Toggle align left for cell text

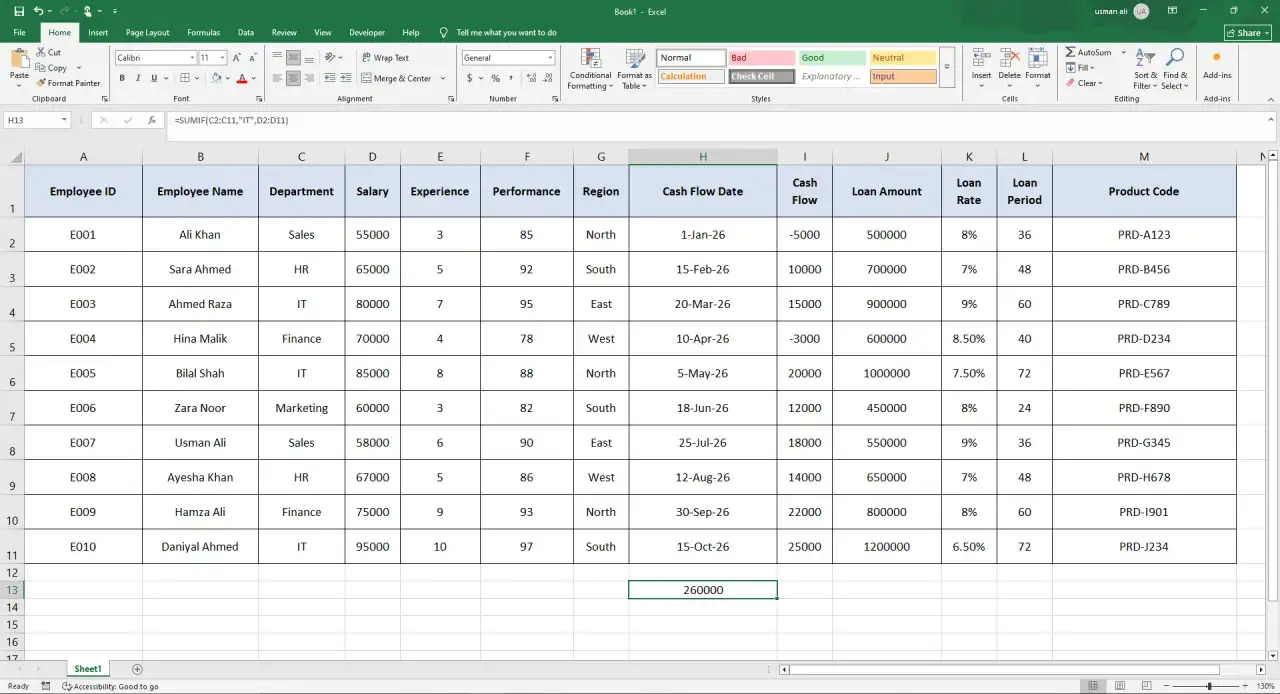tap(276, 78)
